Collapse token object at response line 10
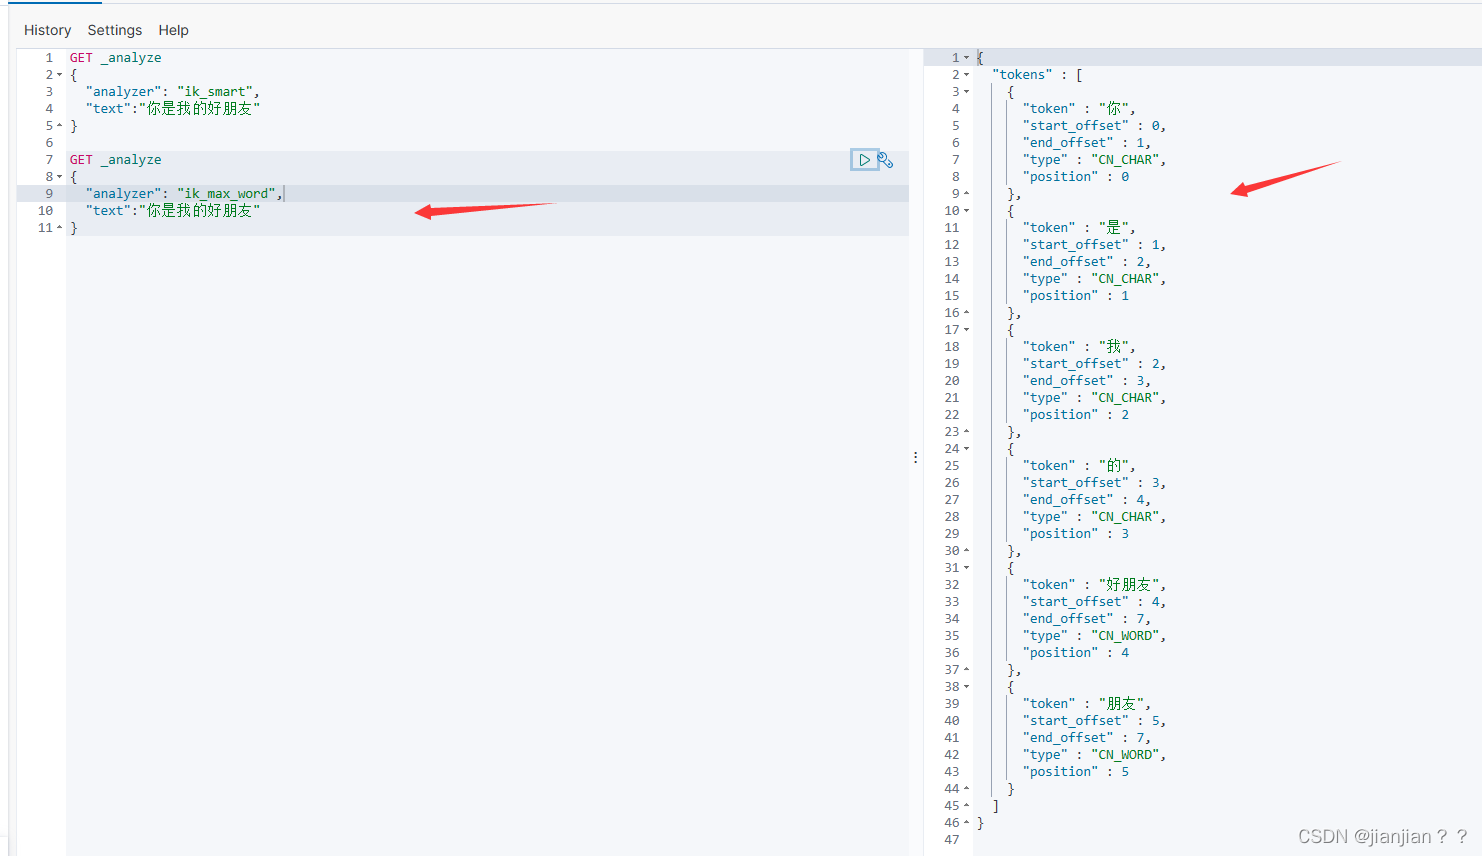Screen dimensions: 1482x856 coord(966,211)
